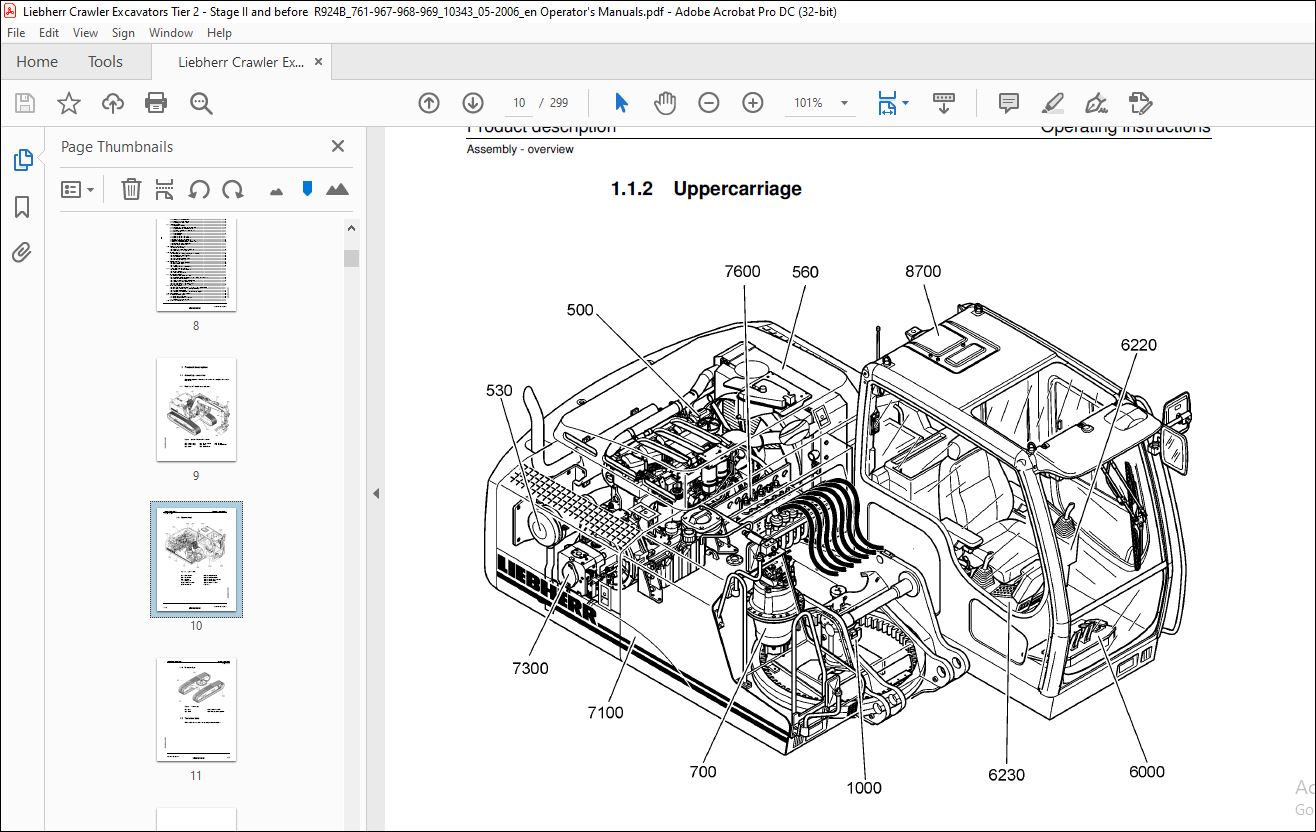This screenshot has width=1316, height=832.
Task: Click the 7300 part label
Action: click(x=530, y=668)
